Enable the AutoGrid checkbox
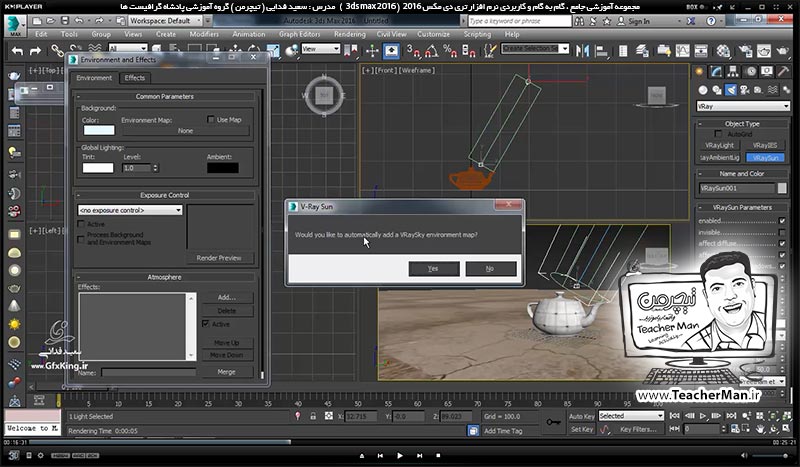Viewport: 800px width, 467px height. 718,134
